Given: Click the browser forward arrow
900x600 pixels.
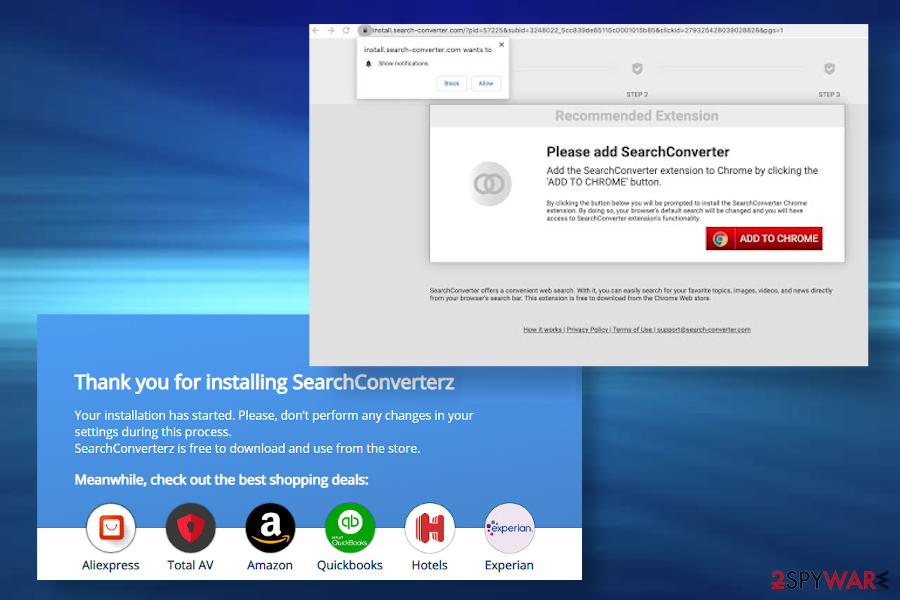Looking at the screenshot, I should (331, 30).
